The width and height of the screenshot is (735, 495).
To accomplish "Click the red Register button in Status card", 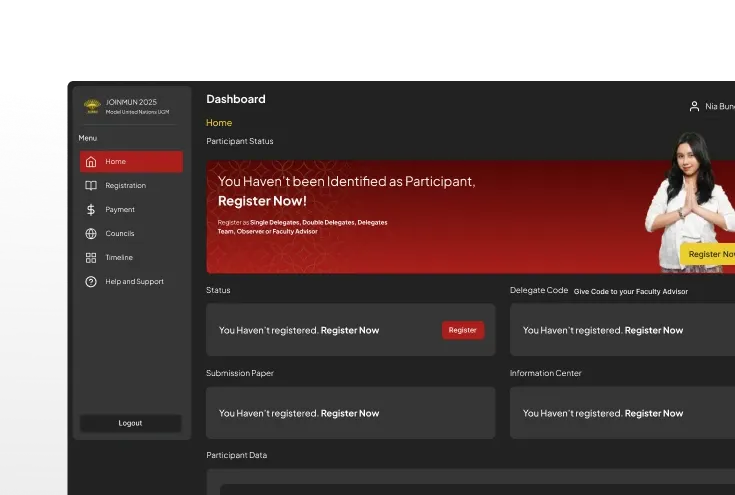I will tap(463, 330).
